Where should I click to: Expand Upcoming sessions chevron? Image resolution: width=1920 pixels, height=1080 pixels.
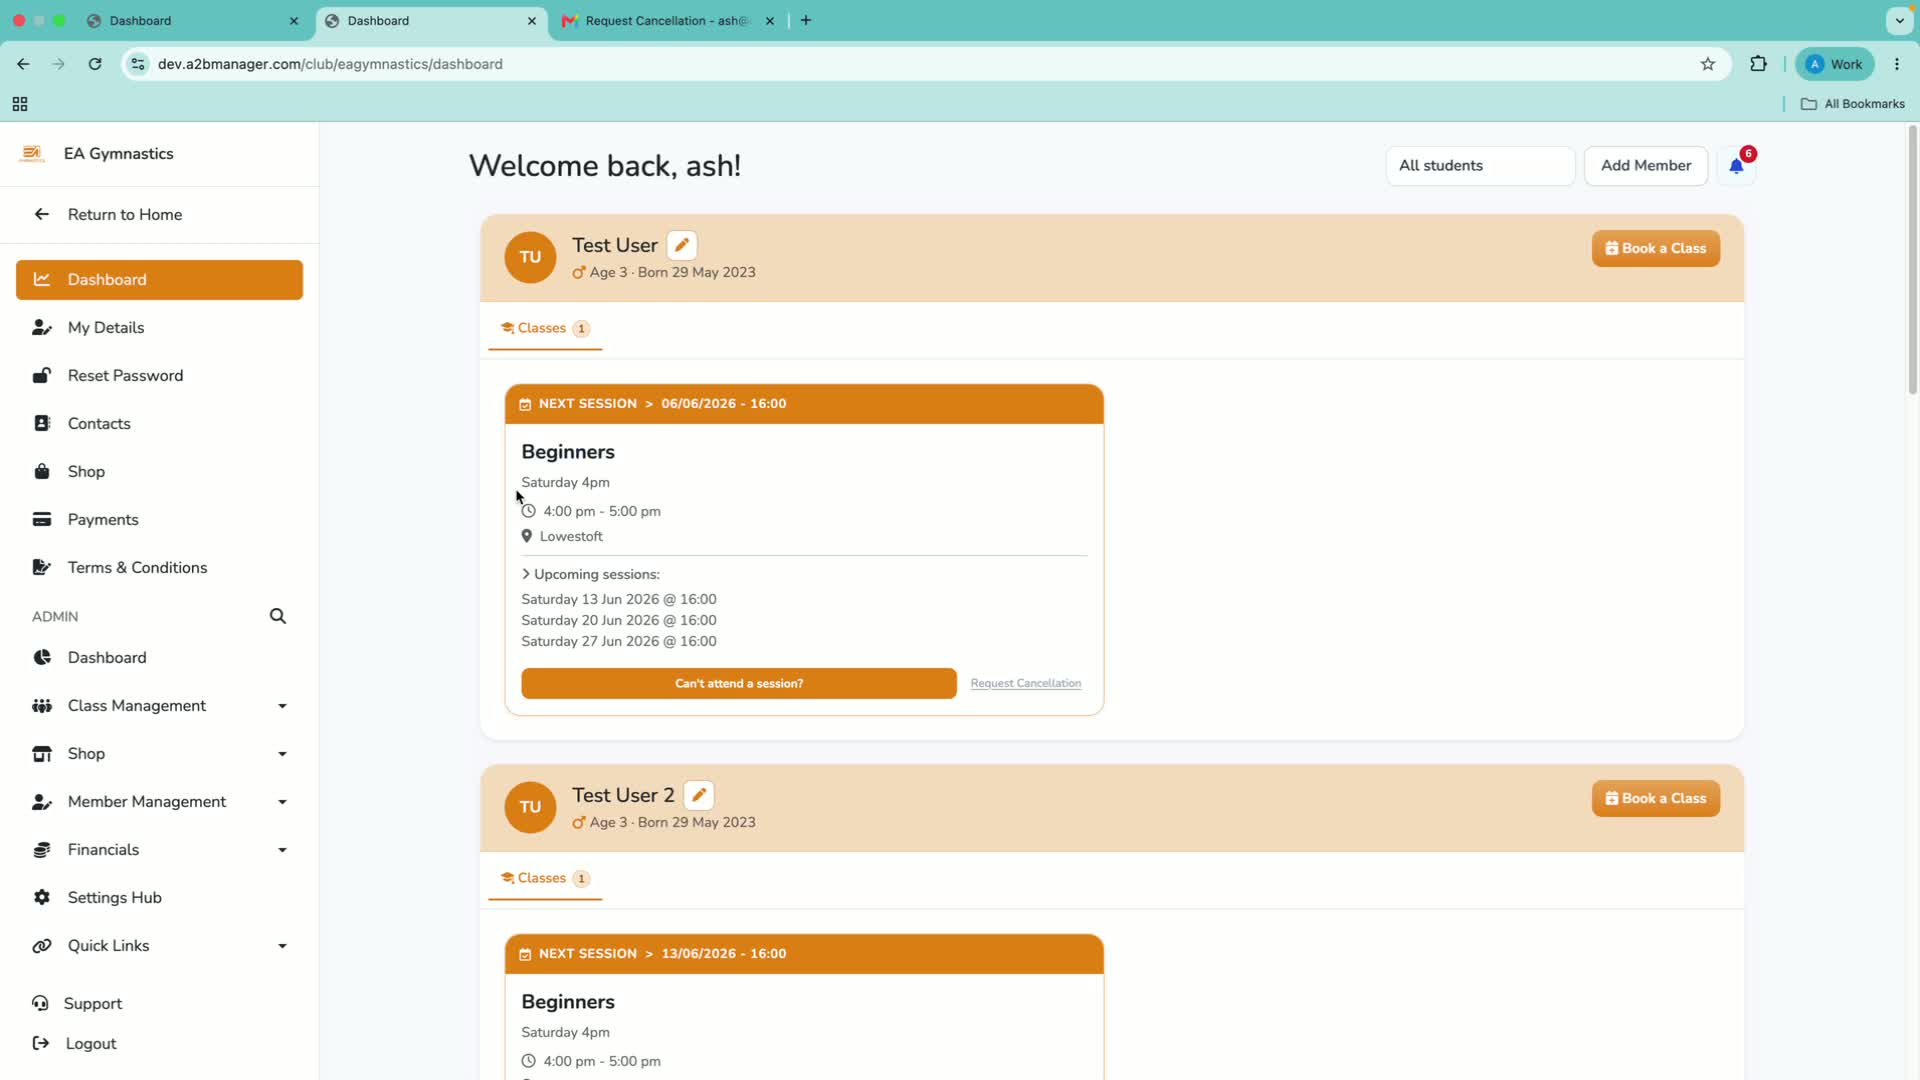pos(526,574)
